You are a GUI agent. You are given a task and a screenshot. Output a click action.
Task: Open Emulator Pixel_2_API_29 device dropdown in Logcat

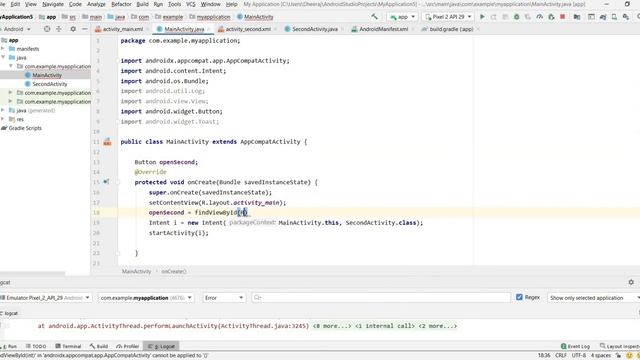point(45,298)
